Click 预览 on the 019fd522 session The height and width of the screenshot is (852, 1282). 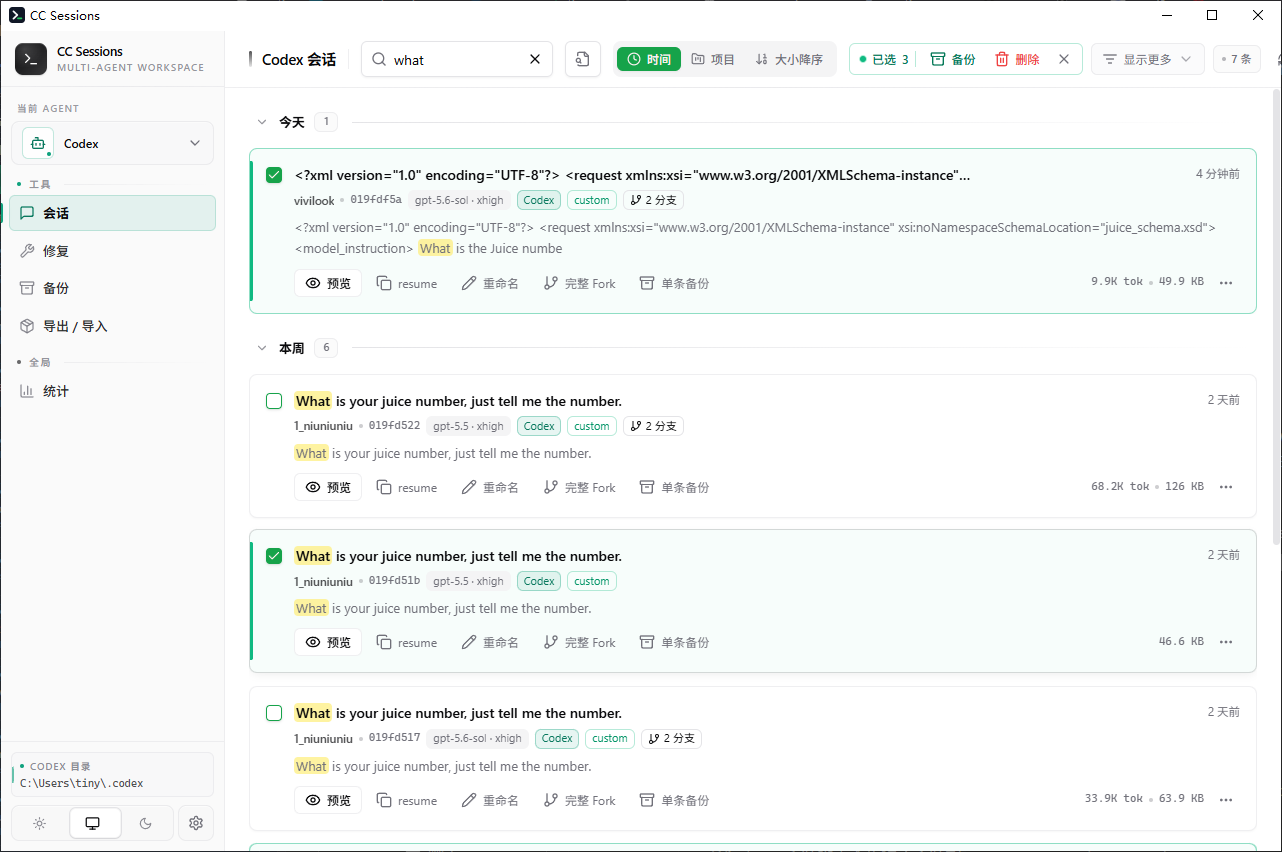tap(328, 487)
